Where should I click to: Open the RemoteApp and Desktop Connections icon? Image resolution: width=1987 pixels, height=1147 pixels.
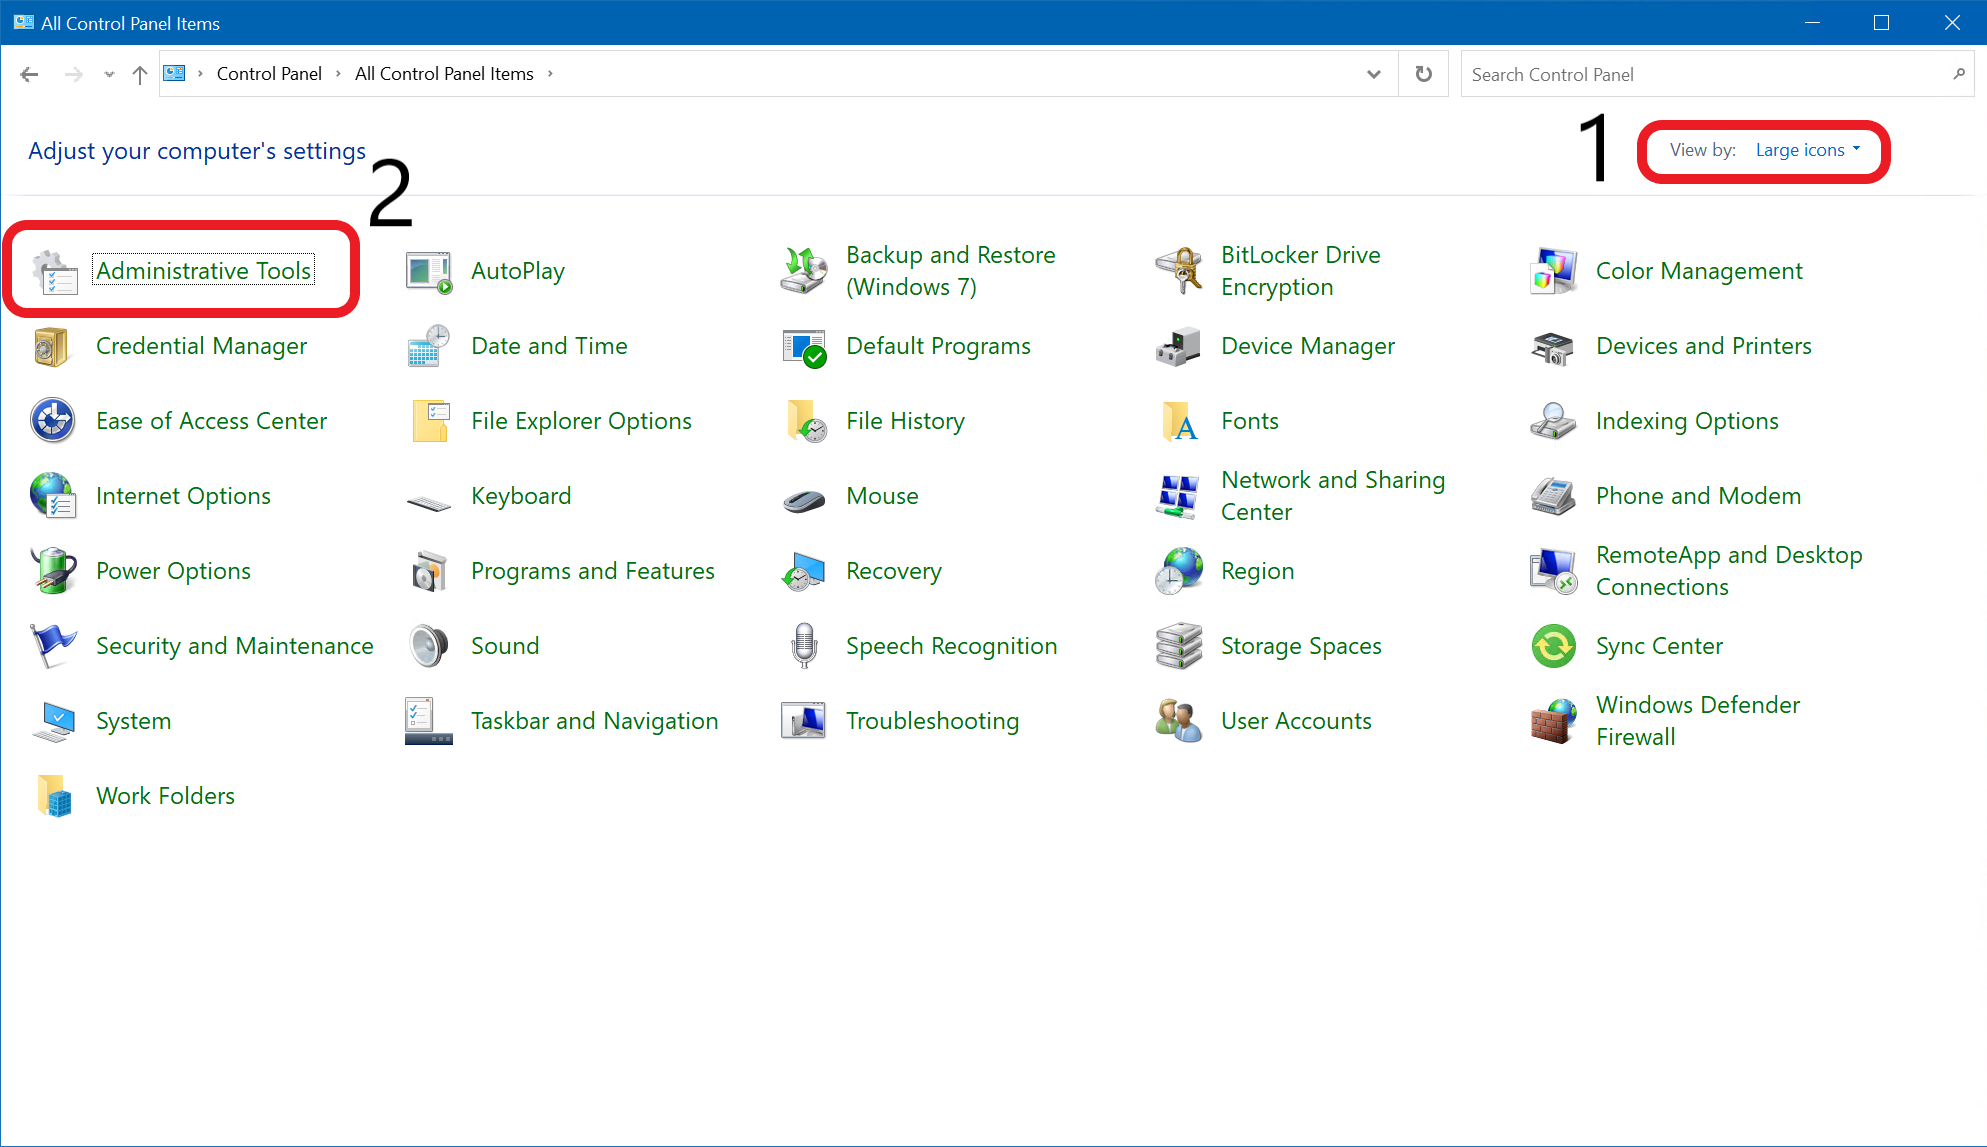1554,572
